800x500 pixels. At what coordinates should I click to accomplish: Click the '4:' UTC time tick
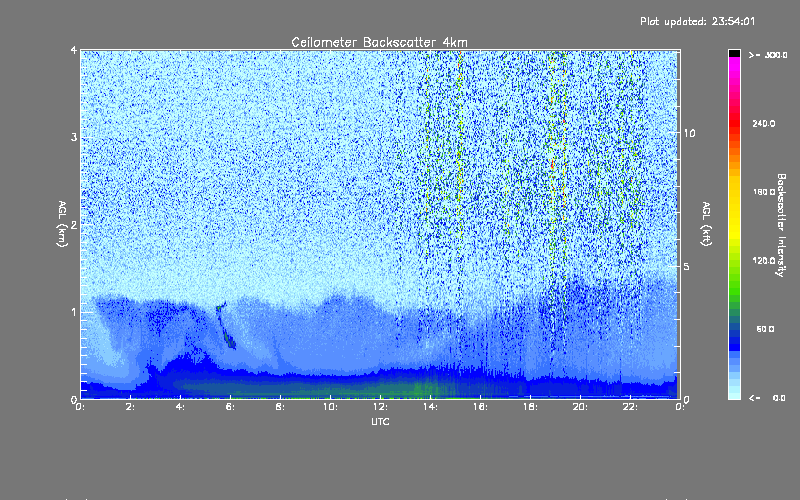point(180,407)
